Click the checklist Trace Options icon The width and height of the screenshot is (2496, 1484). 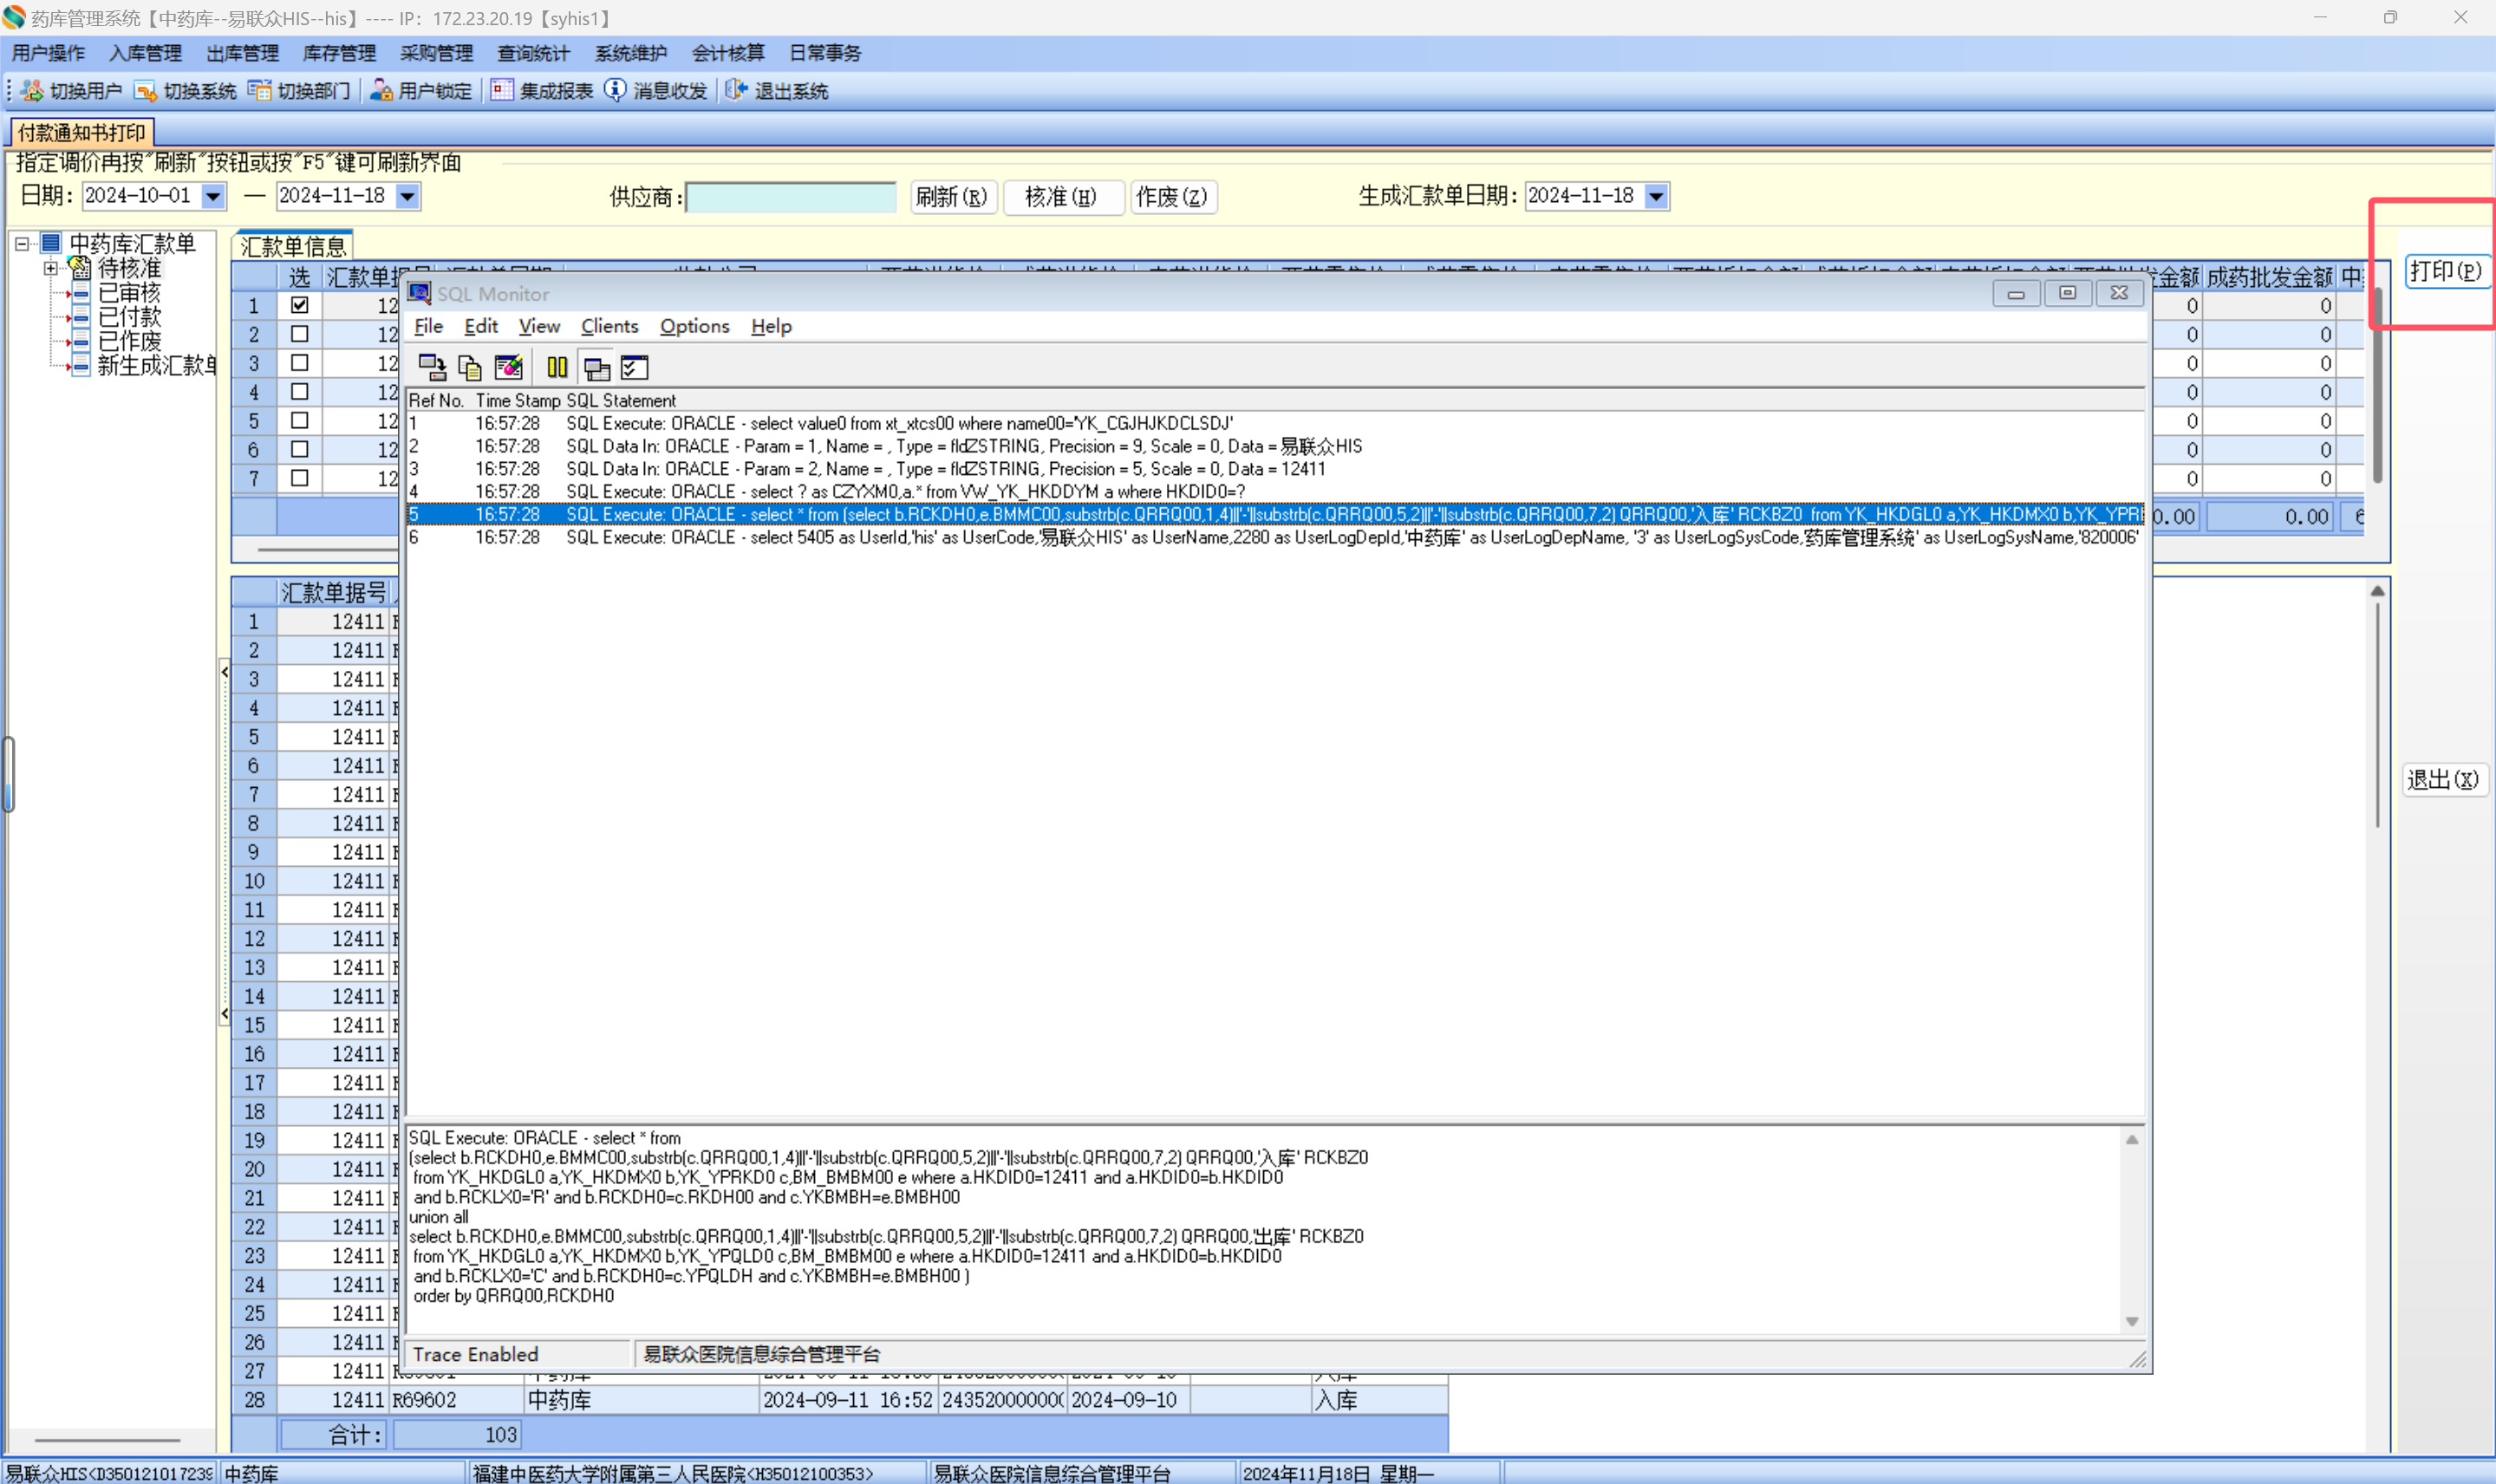634,368
